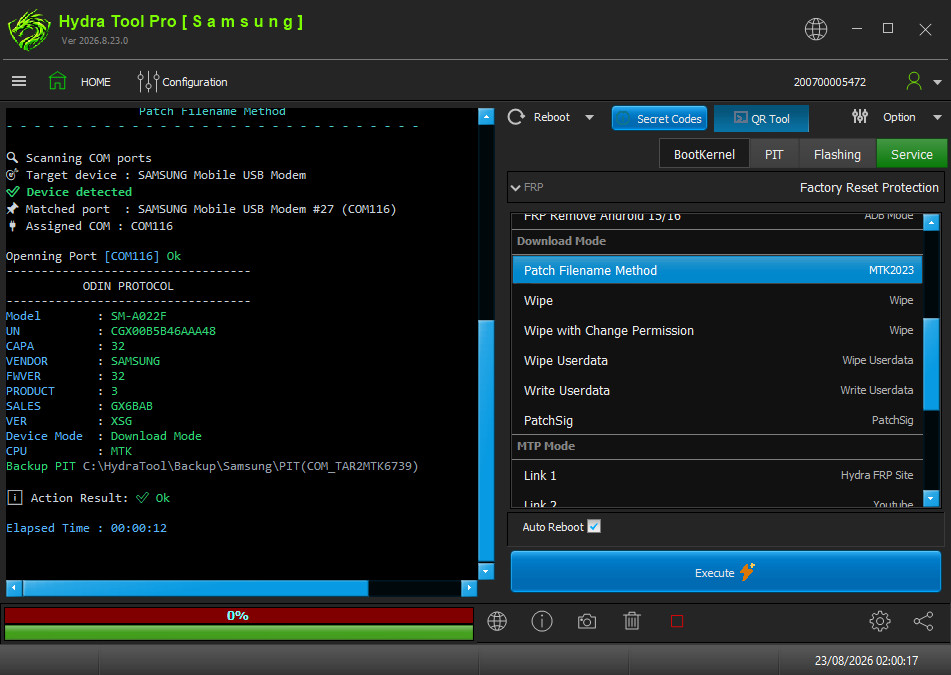Clear log with trash icon
Image resolution: width=951 pixels, height=675 pixels.
point(632,621)
